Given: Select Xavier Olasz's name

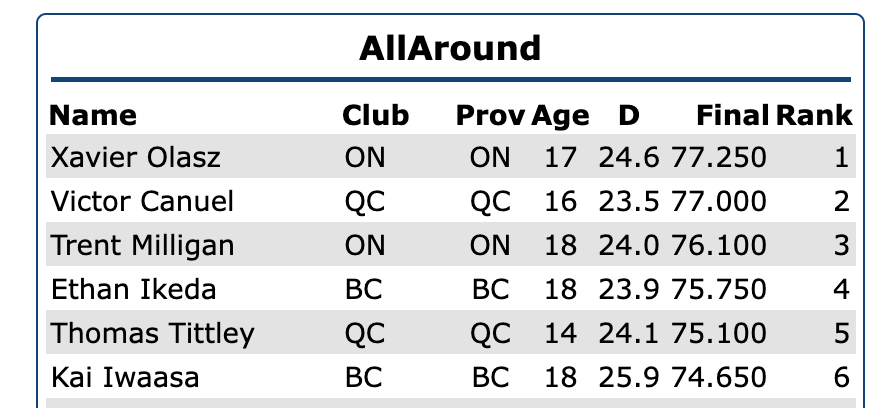Looking at the screenshot, I should 136,158.
